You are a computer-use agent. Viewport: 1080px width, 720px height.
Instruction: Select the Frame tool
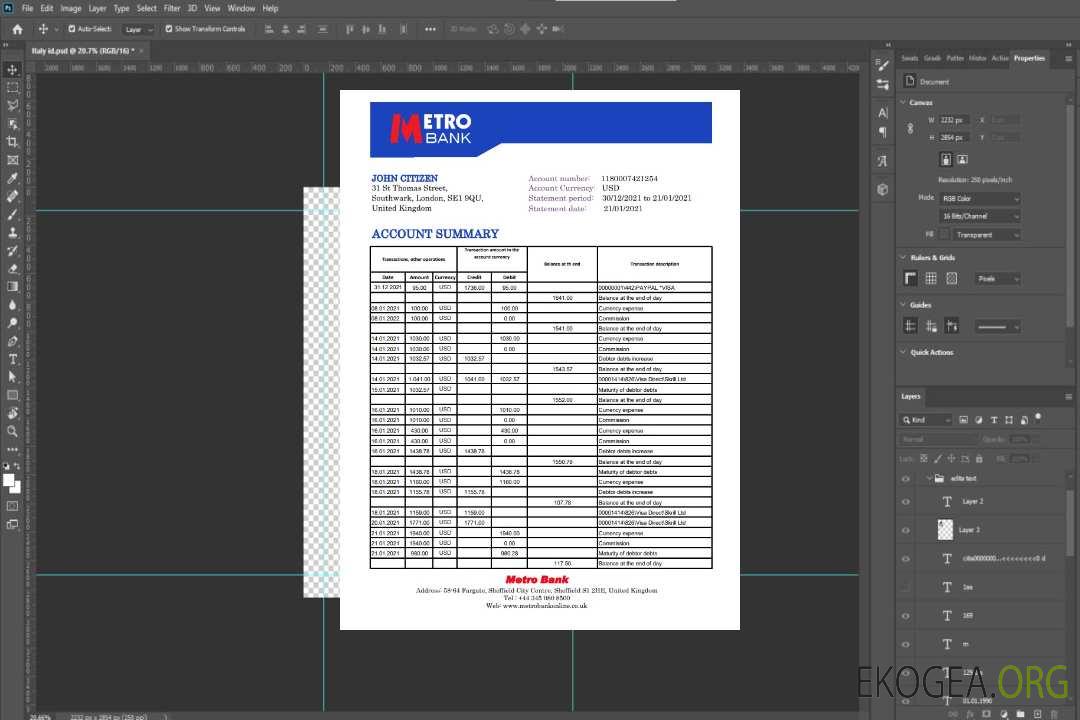[x=12, y=160]
